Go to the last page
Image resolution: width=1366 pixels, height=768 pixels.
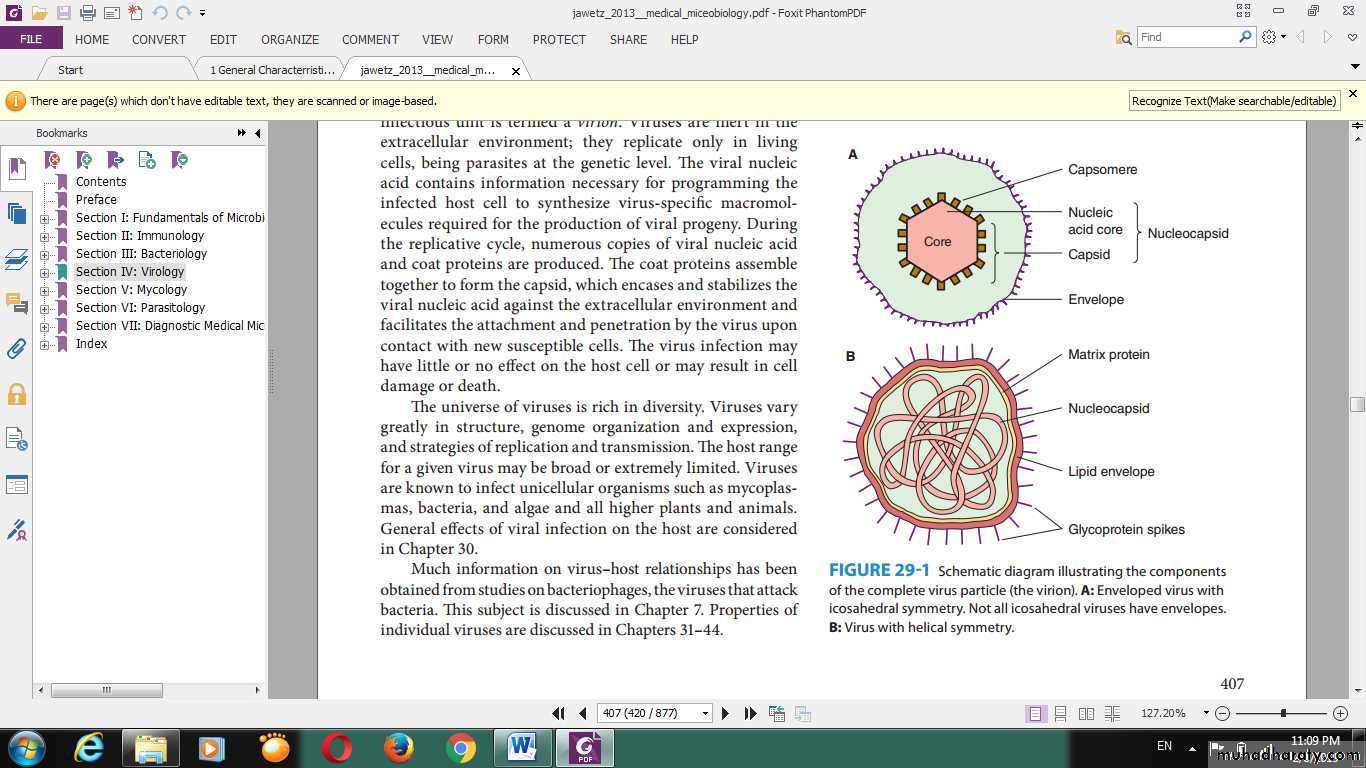point(751,713)
